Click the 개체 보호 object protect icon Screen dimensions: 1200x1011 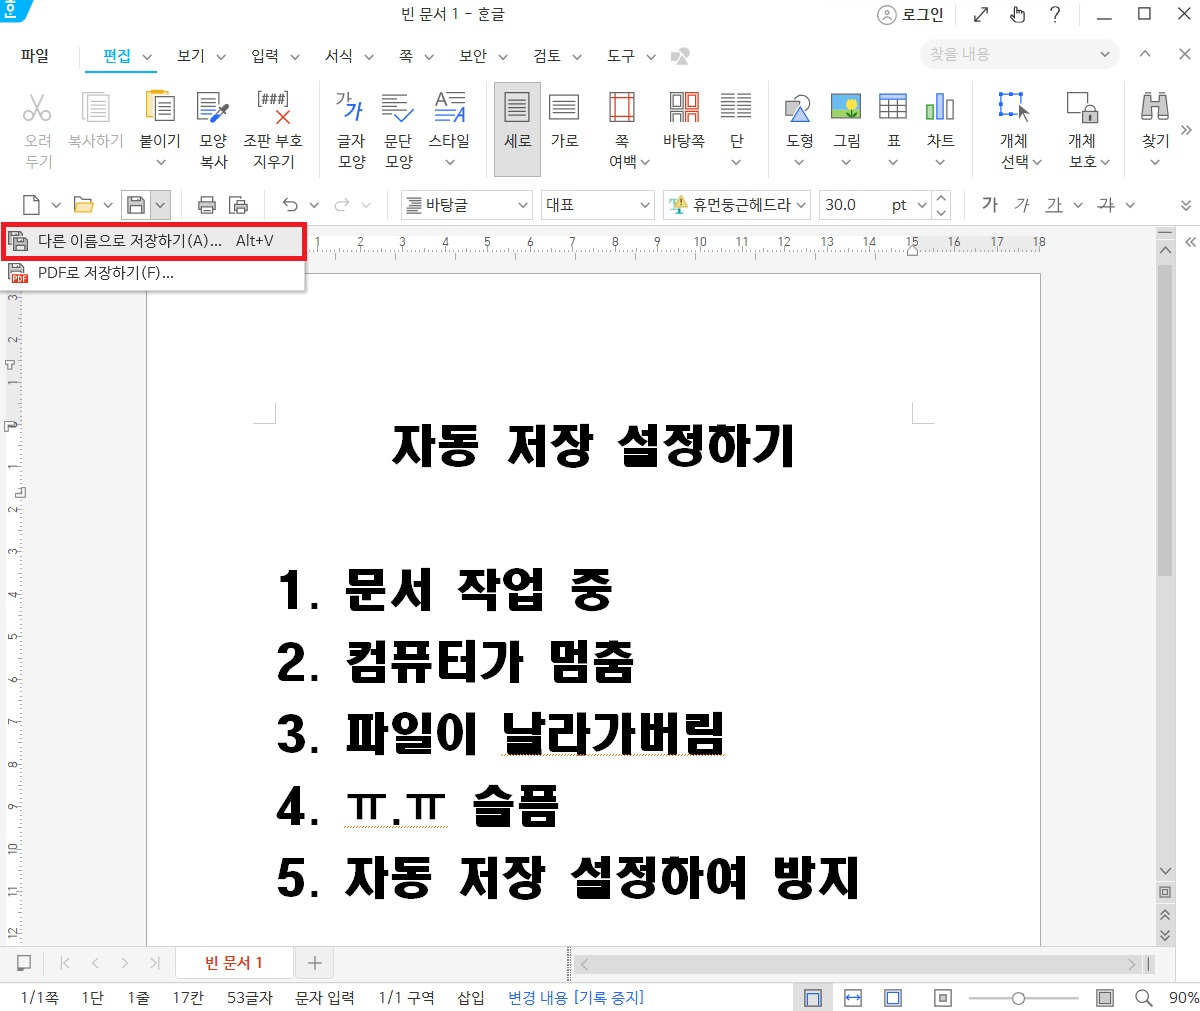(1082, 107)
